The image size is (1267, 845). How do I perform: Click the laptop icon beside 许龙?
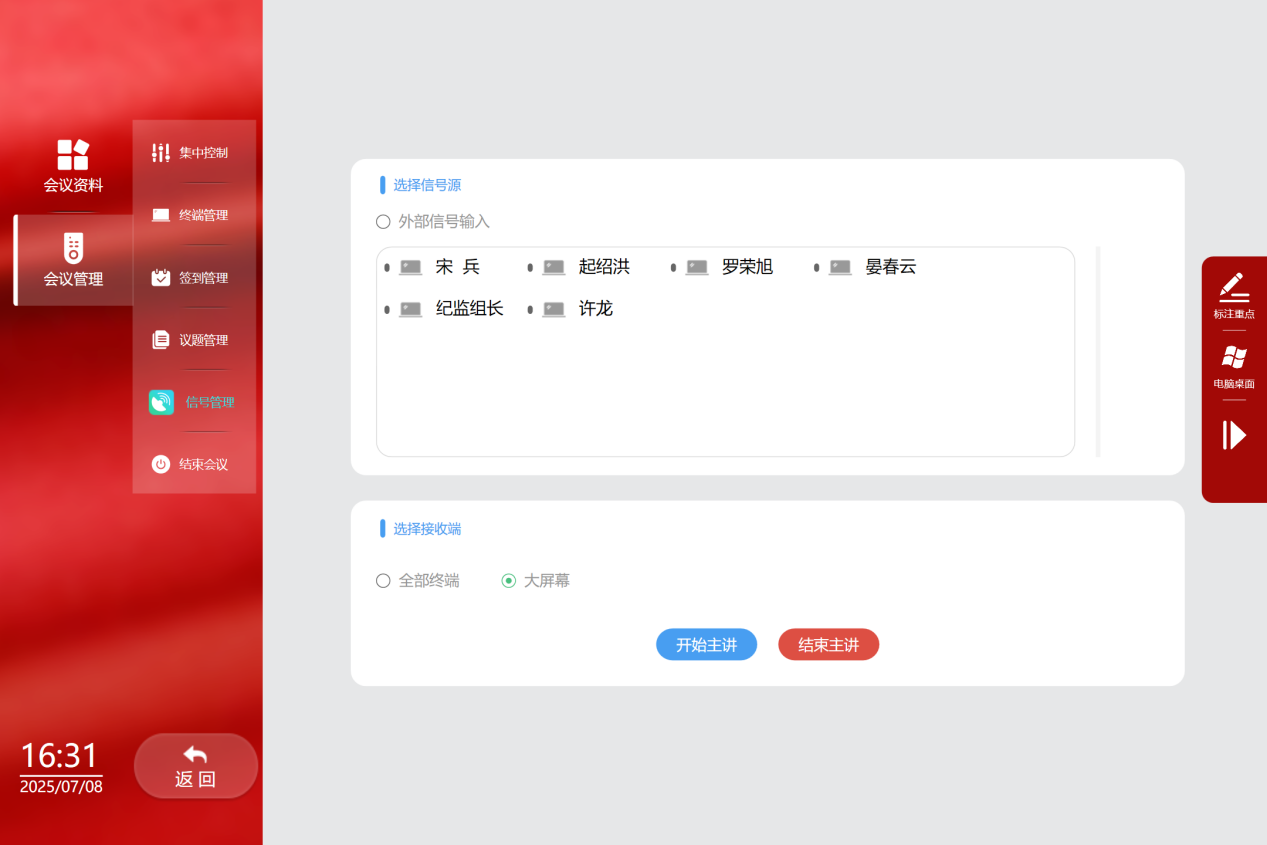(x=554, y=309)
